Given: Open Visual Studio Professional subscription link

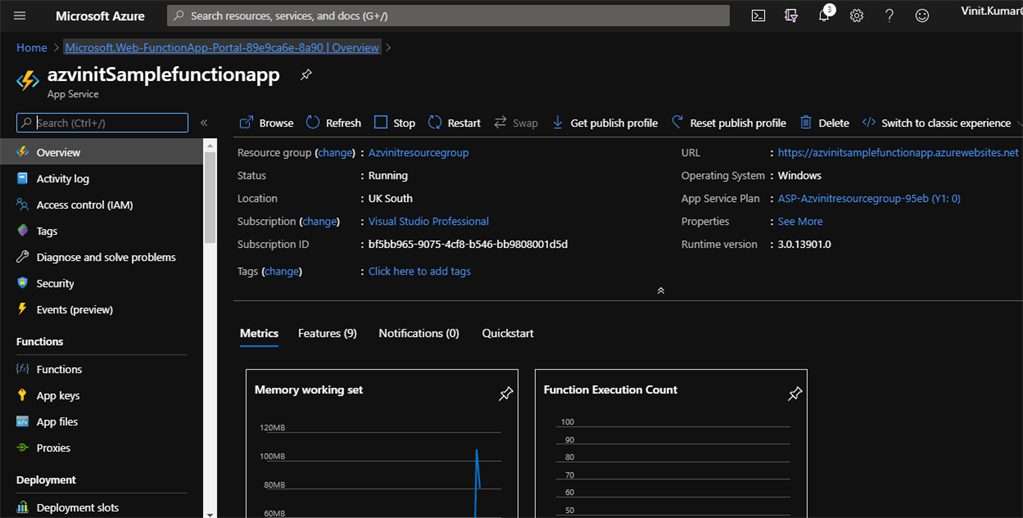Looking at the screenshot, I should pyautogui.click(x=429, y=221).
